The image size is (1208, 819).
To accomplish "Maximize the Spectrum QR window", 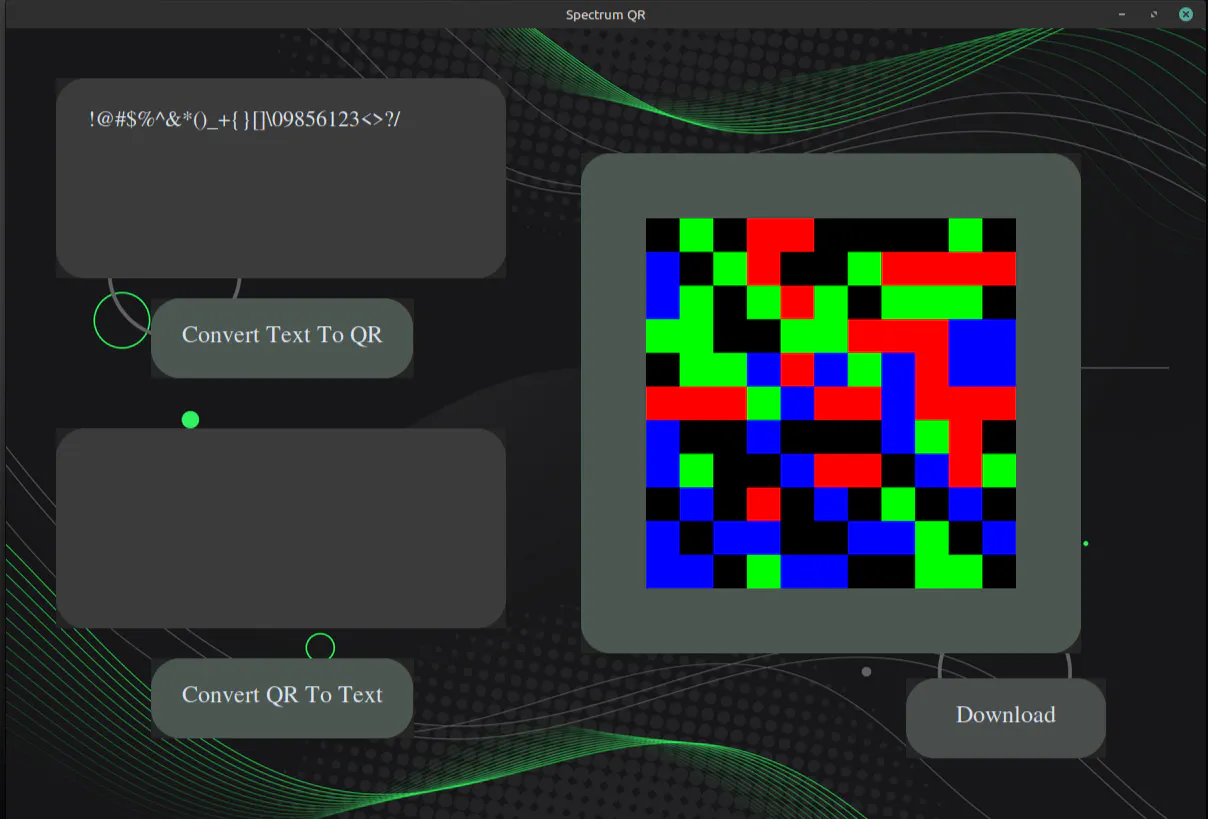I will [1154, 14].
